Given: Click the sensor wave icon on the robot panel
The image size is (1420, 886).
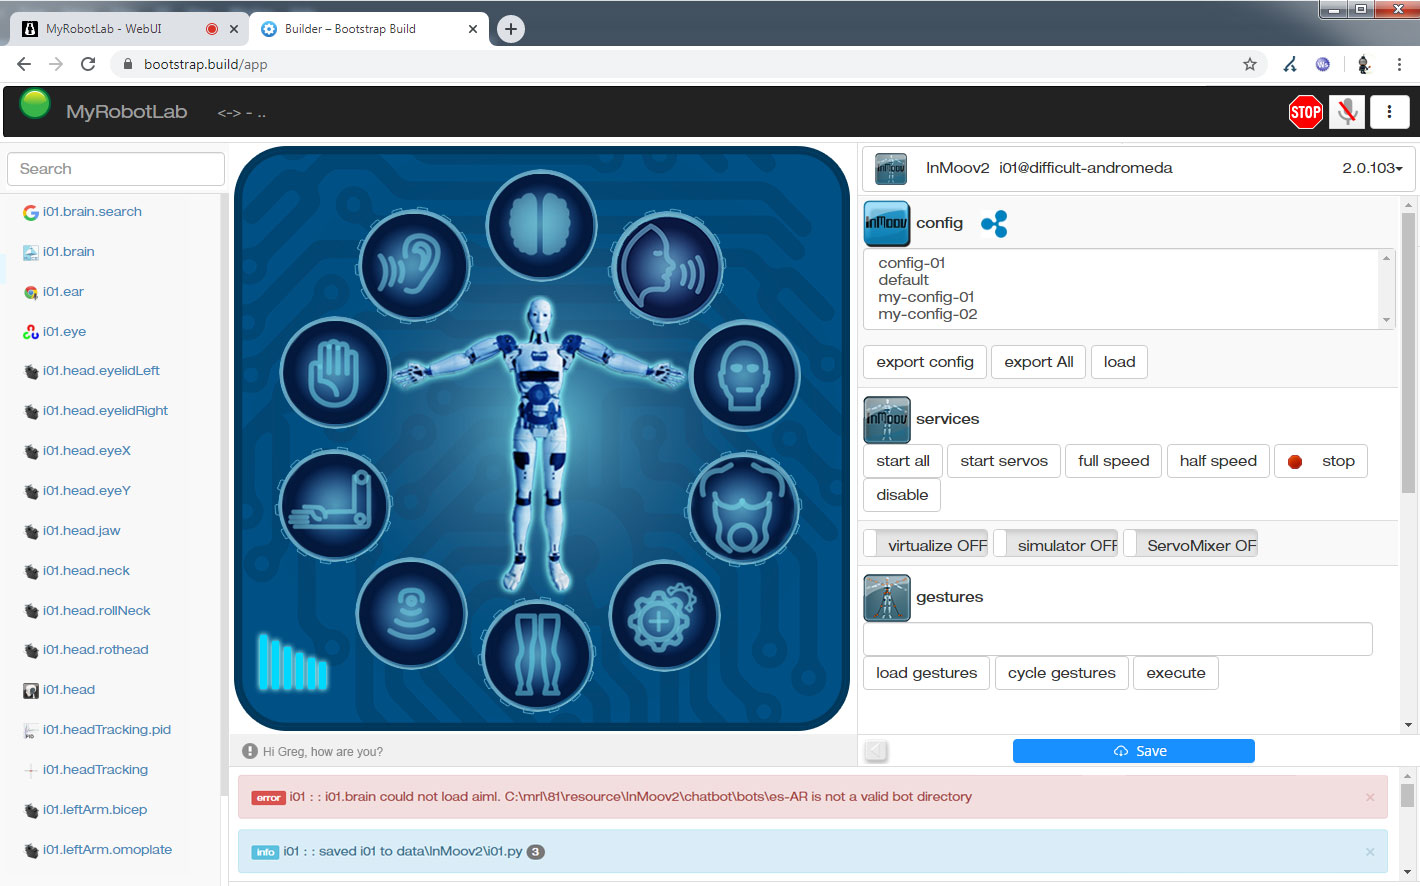Looking at the screenshot, I should tap(411, 613).
